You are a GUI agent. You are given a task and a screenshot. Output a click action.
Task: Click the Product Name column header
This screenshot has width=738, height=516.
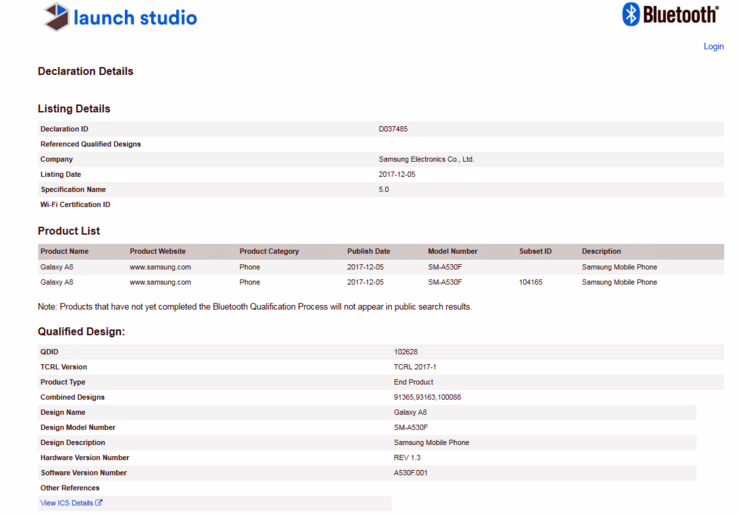pyautogui.click(x=64, y=251)
